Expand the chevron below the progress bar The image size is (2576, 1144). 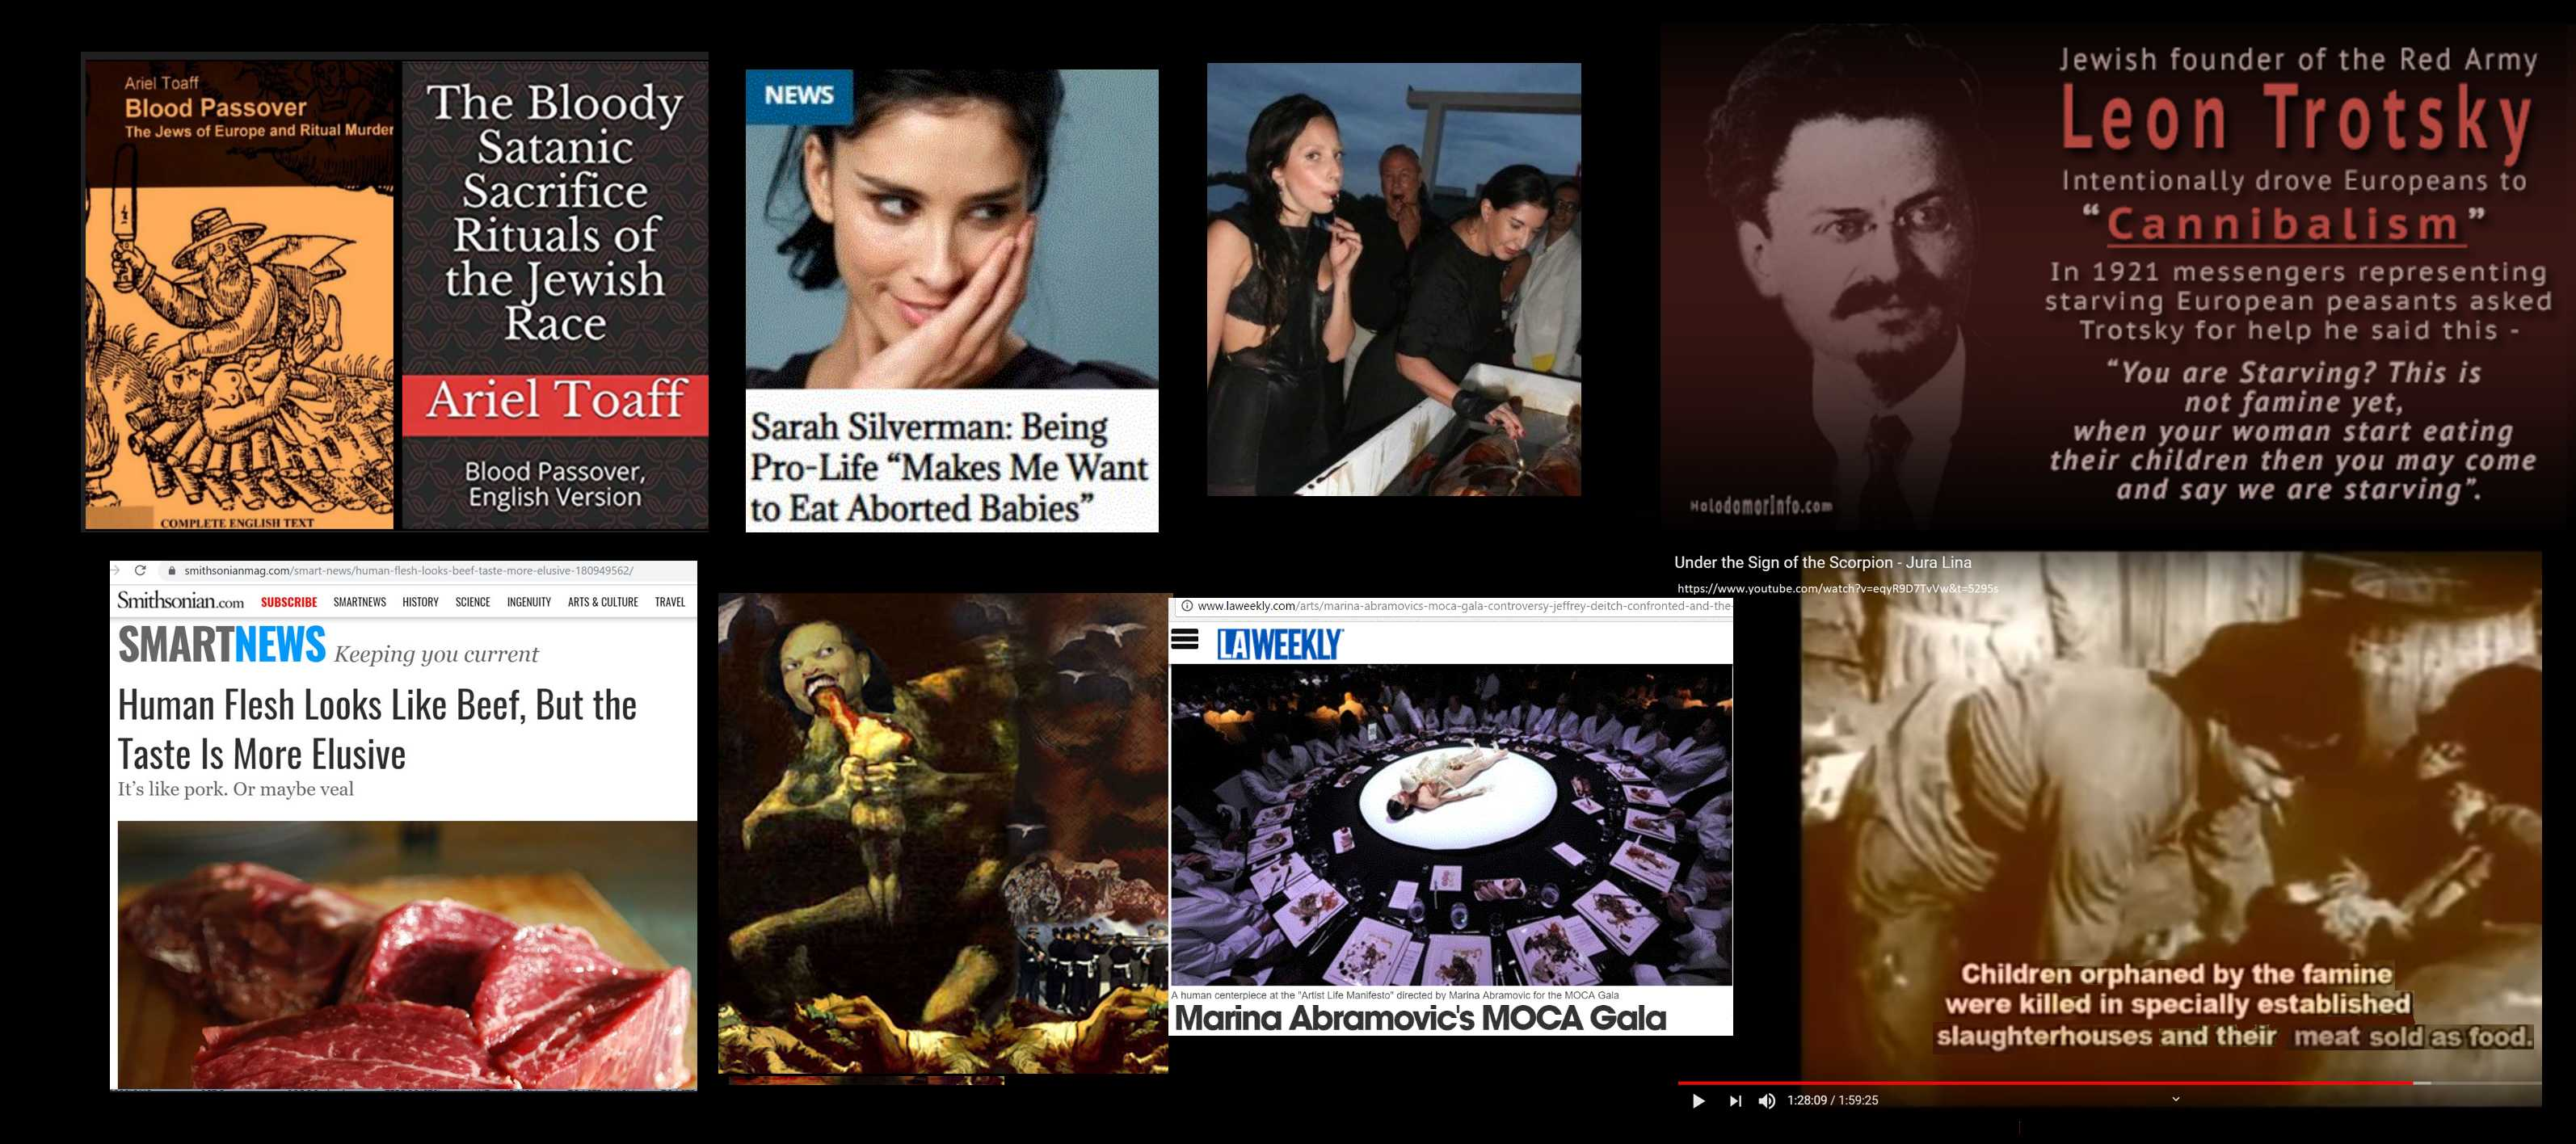2175,1099
